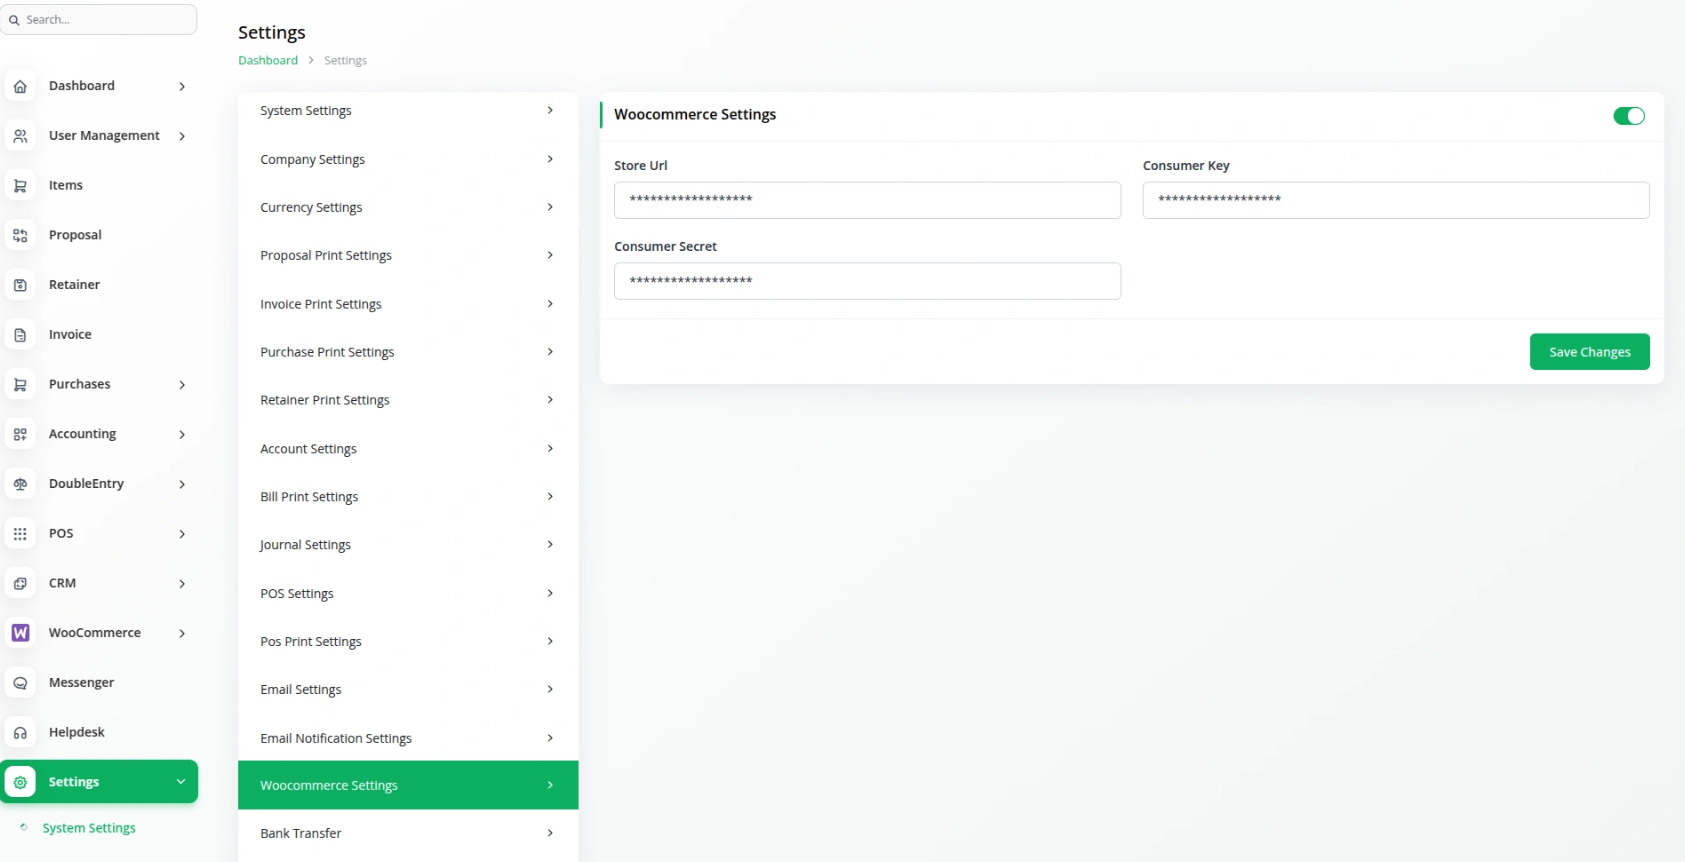Image resolution: width=1685 pixels, height=862 pixels.
Task: Click the Save Changes button
Action: click(1589, 352)
